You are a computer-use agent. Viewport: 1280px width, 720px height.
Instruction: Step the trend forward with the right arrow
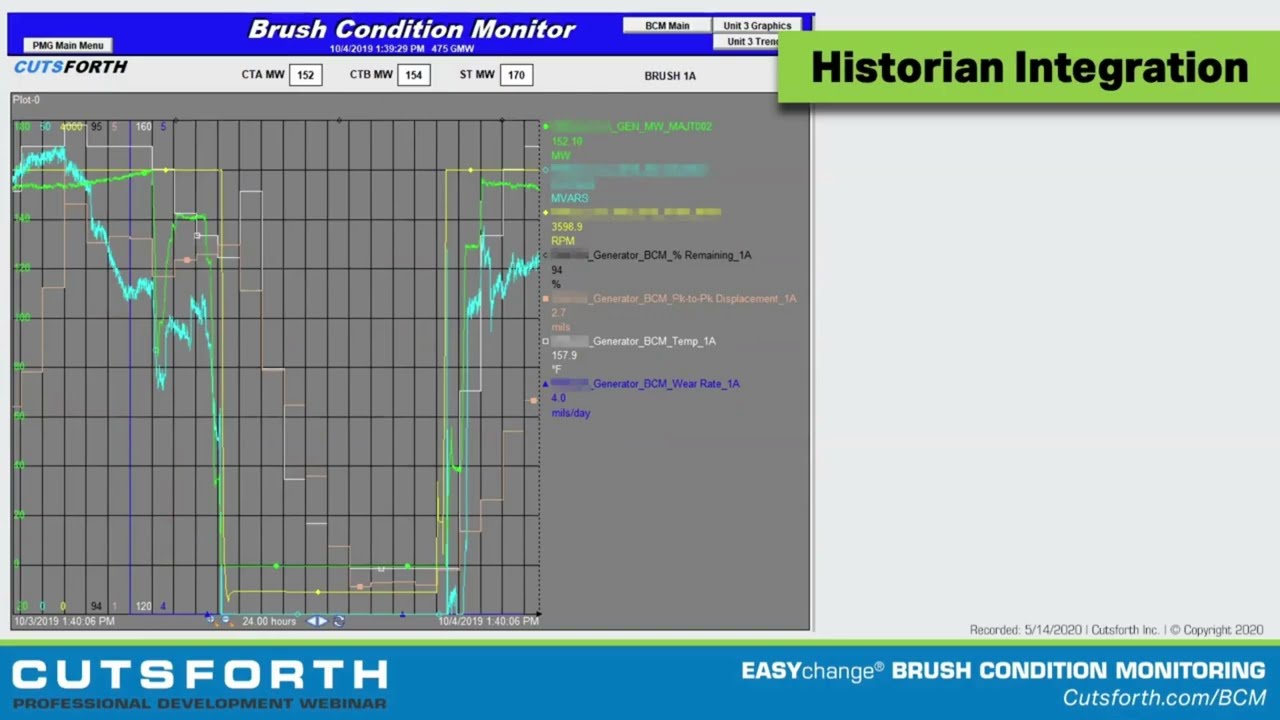click(323, 621)
